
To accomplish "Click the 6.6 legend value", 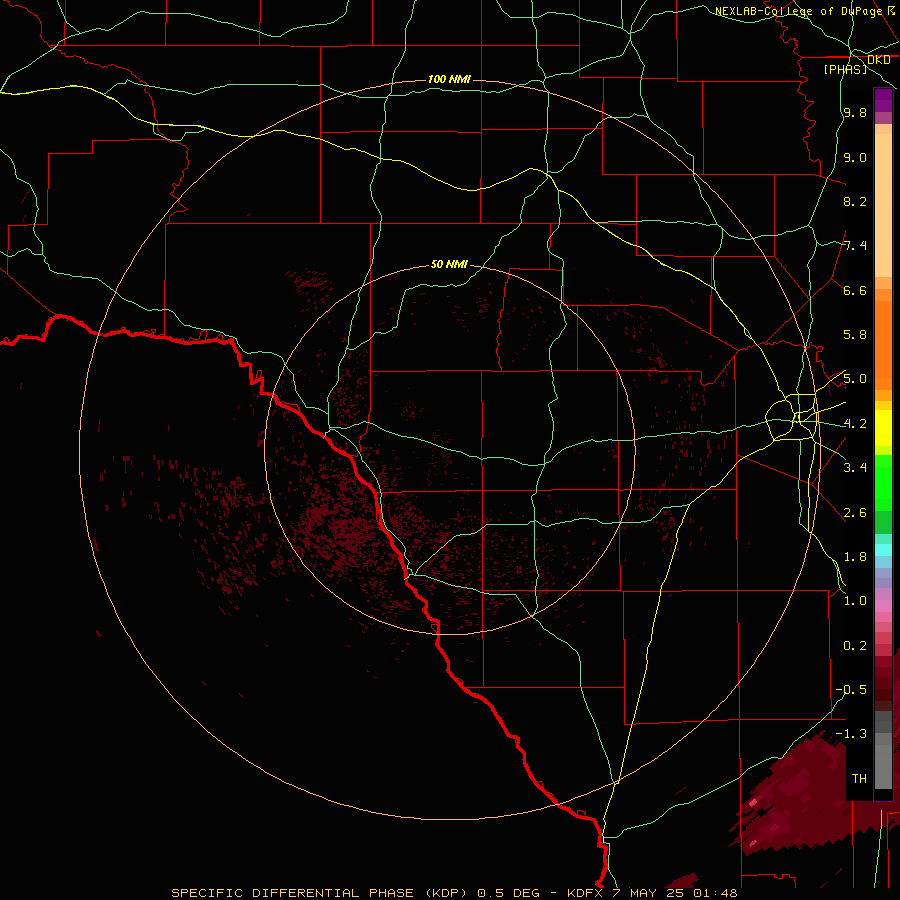I will point(855,290).
